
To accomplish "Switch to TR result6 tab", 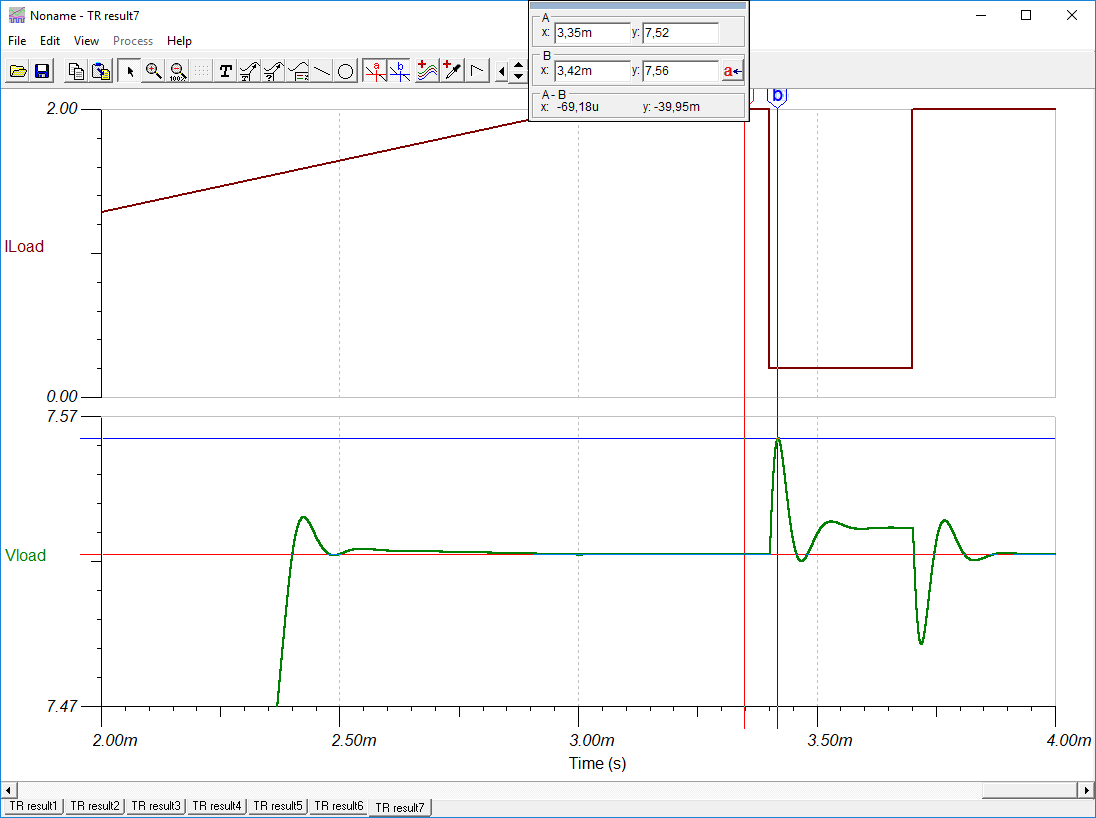I will click(339, 806).
